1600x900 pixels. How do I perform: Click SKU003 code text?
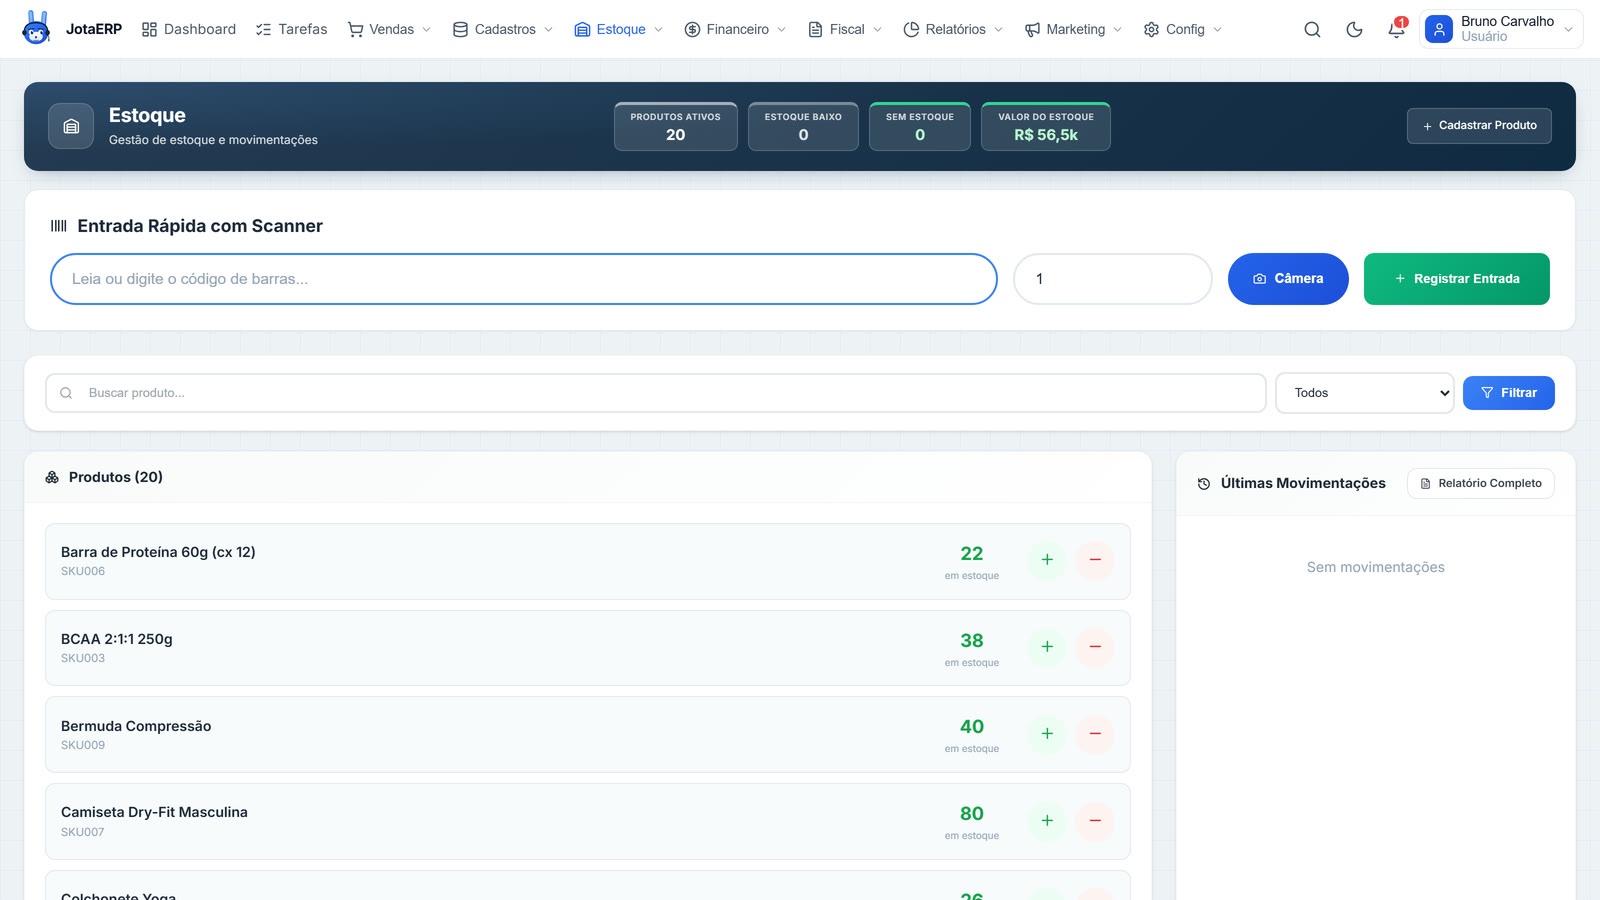tap(83, 658)
